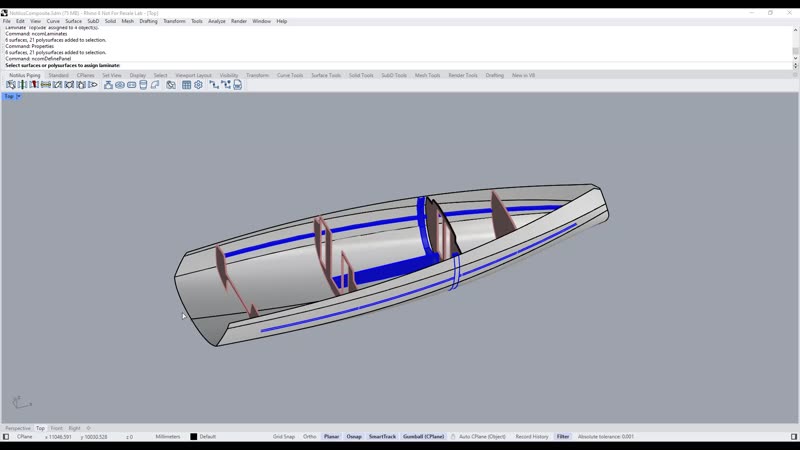Click the pipe elbow icon
This screenshot has height=450, width=800.
pyautogui.click(x=155, y=85)
